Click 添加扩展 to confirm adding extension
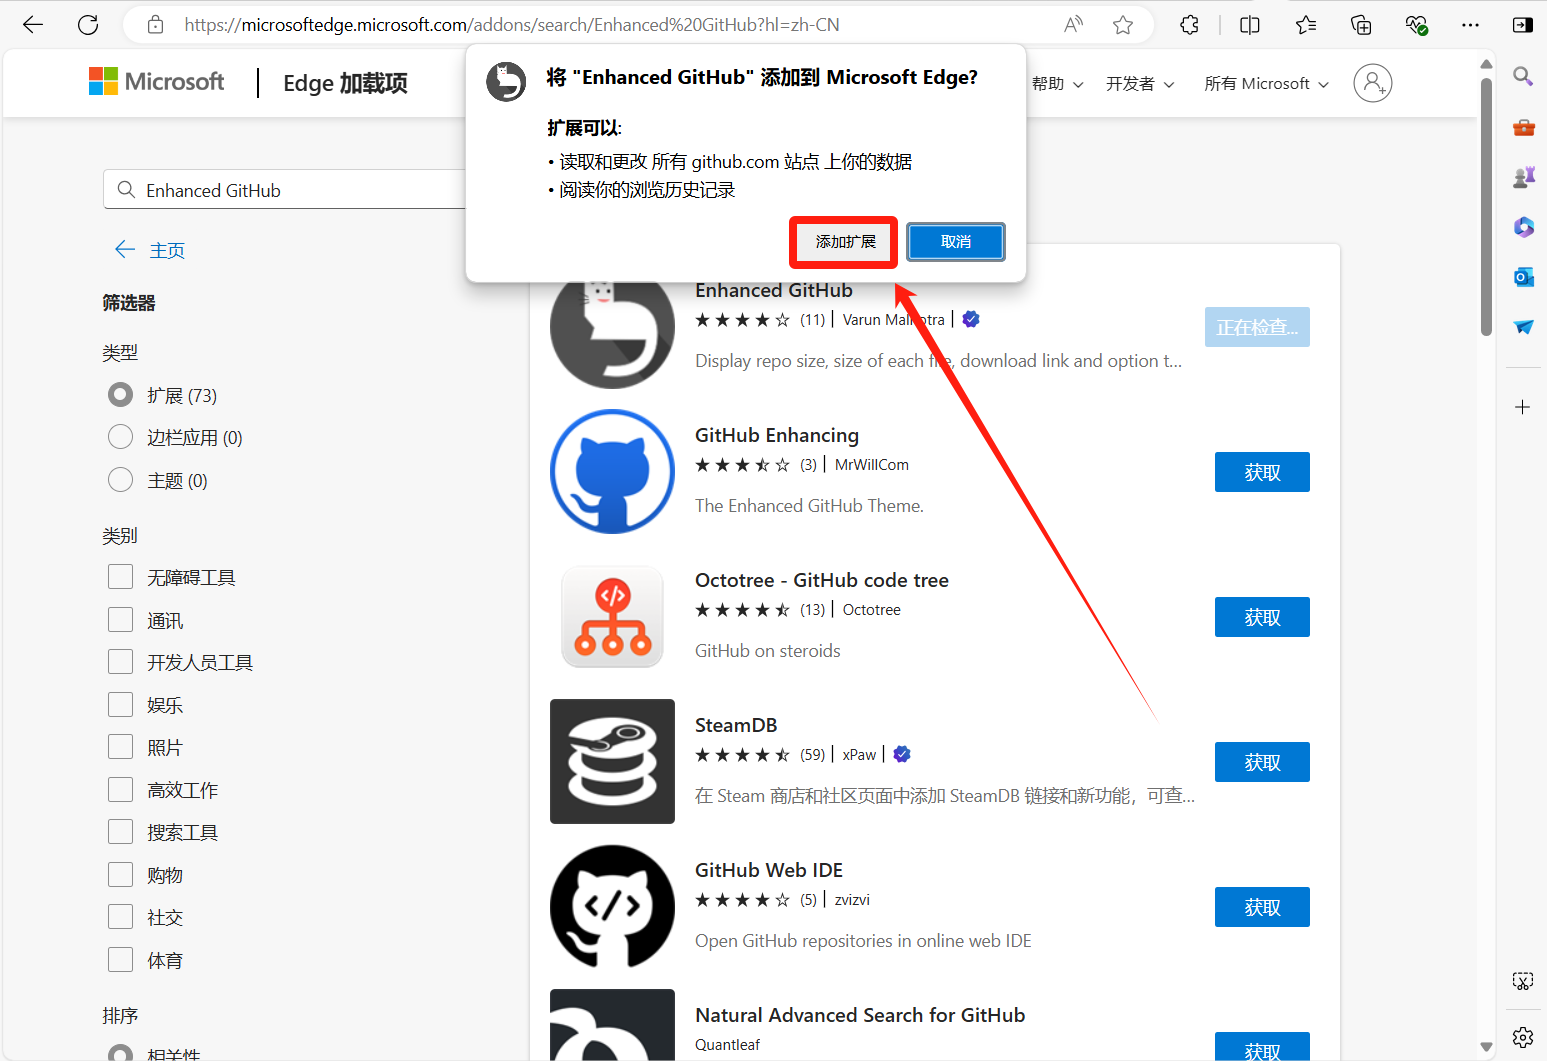Image resolution: width=1547 pixels, height=1061 pixels. [x=844, y=242]
